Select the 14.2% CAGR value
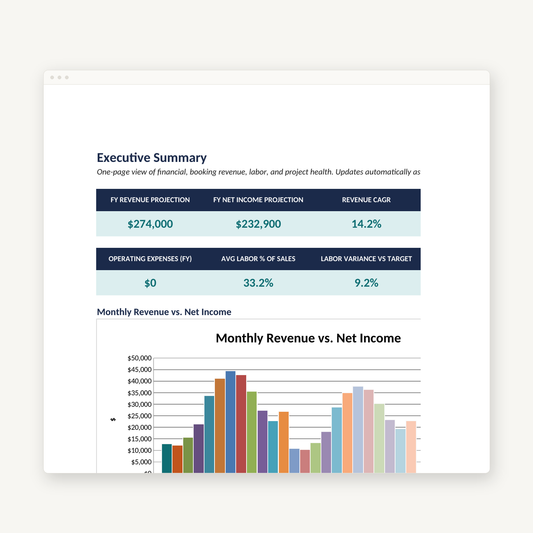This screenshot has width=533, height=533. (x=366, y=224)
